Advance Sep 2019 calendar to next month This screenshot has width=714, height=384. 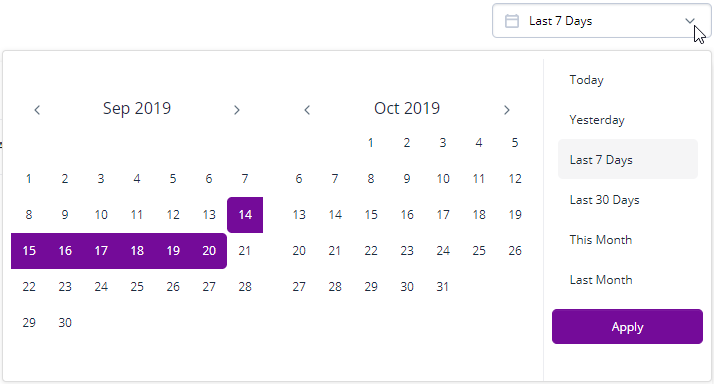point(236,110)
